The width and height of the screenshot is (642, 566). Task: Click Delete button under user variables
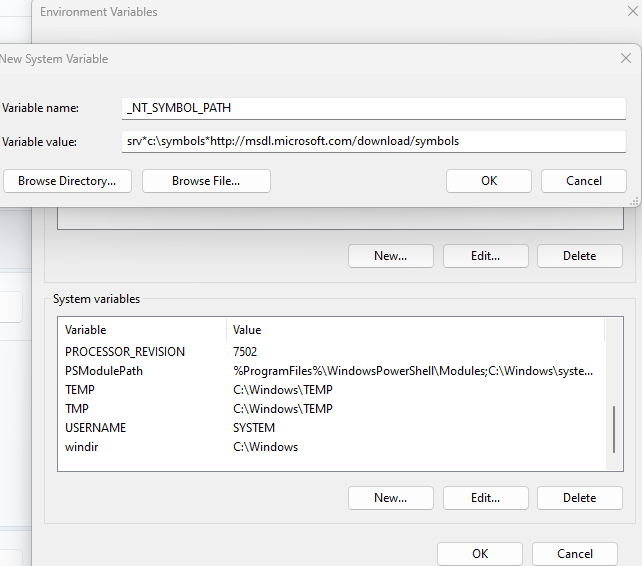580,256
